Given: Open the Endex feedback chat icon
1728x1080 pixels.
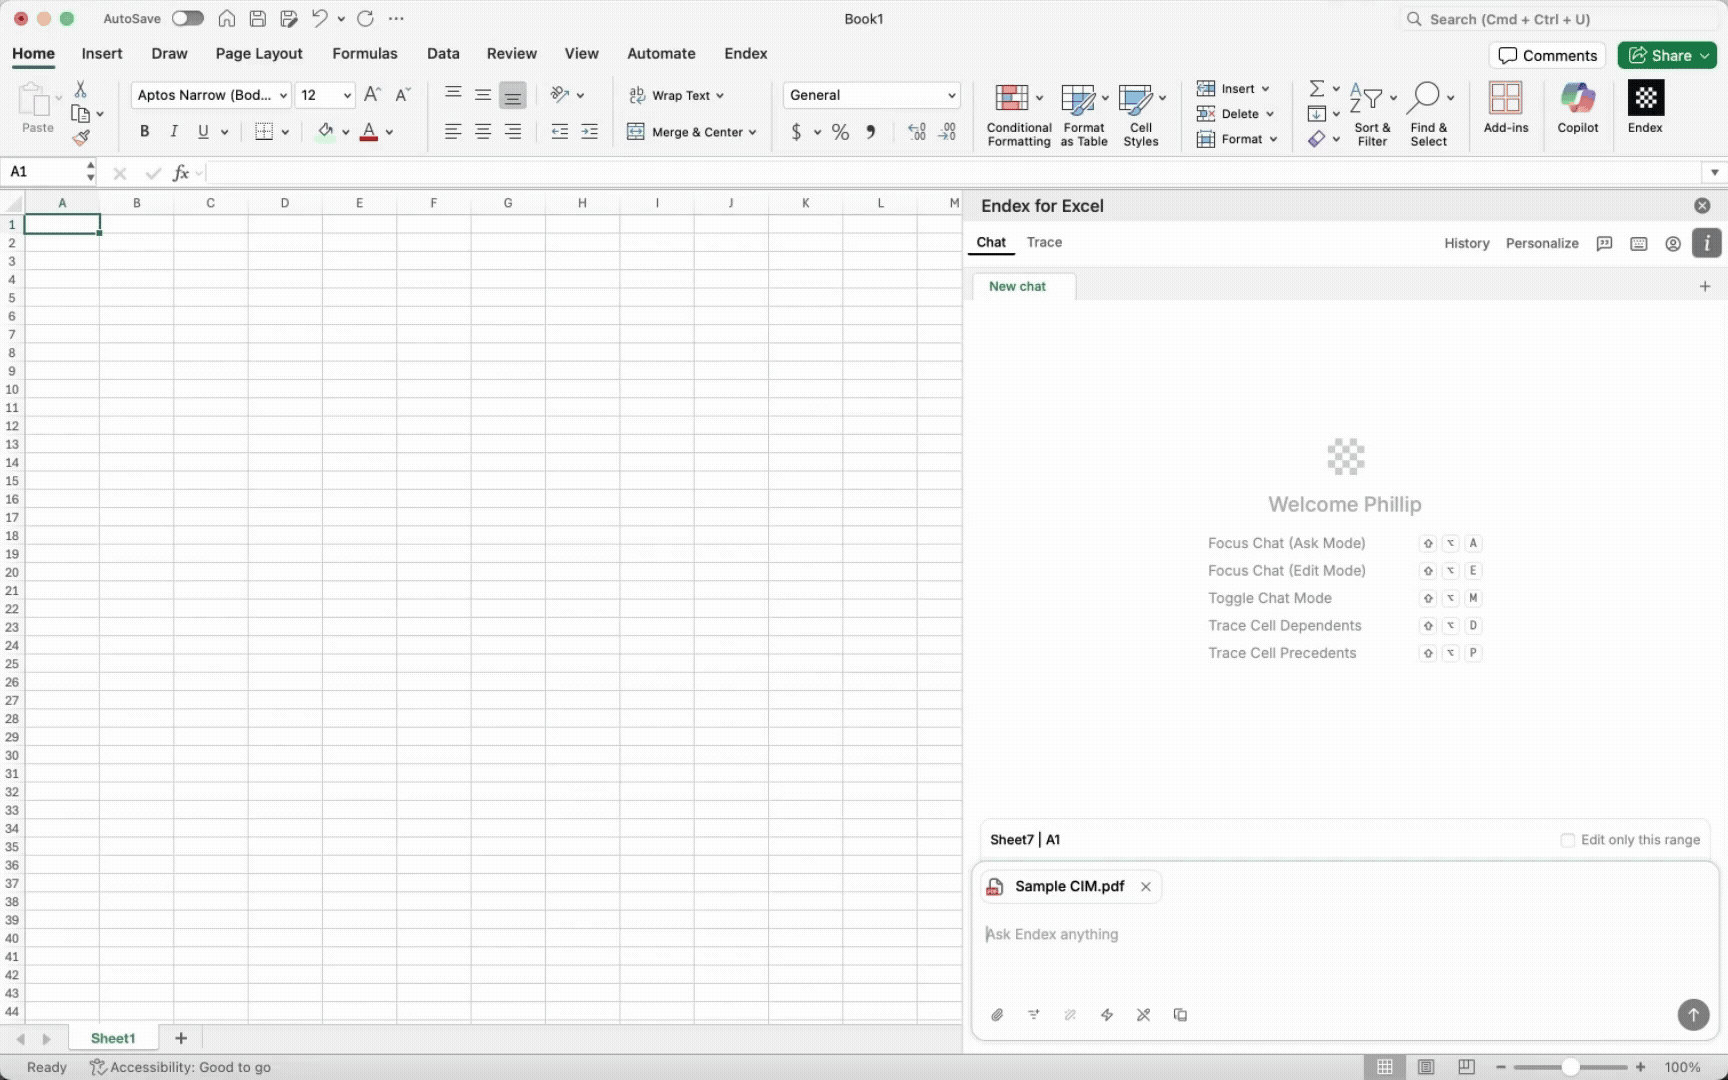Looking at the screenshot, I should click(x=1605, y=244).
